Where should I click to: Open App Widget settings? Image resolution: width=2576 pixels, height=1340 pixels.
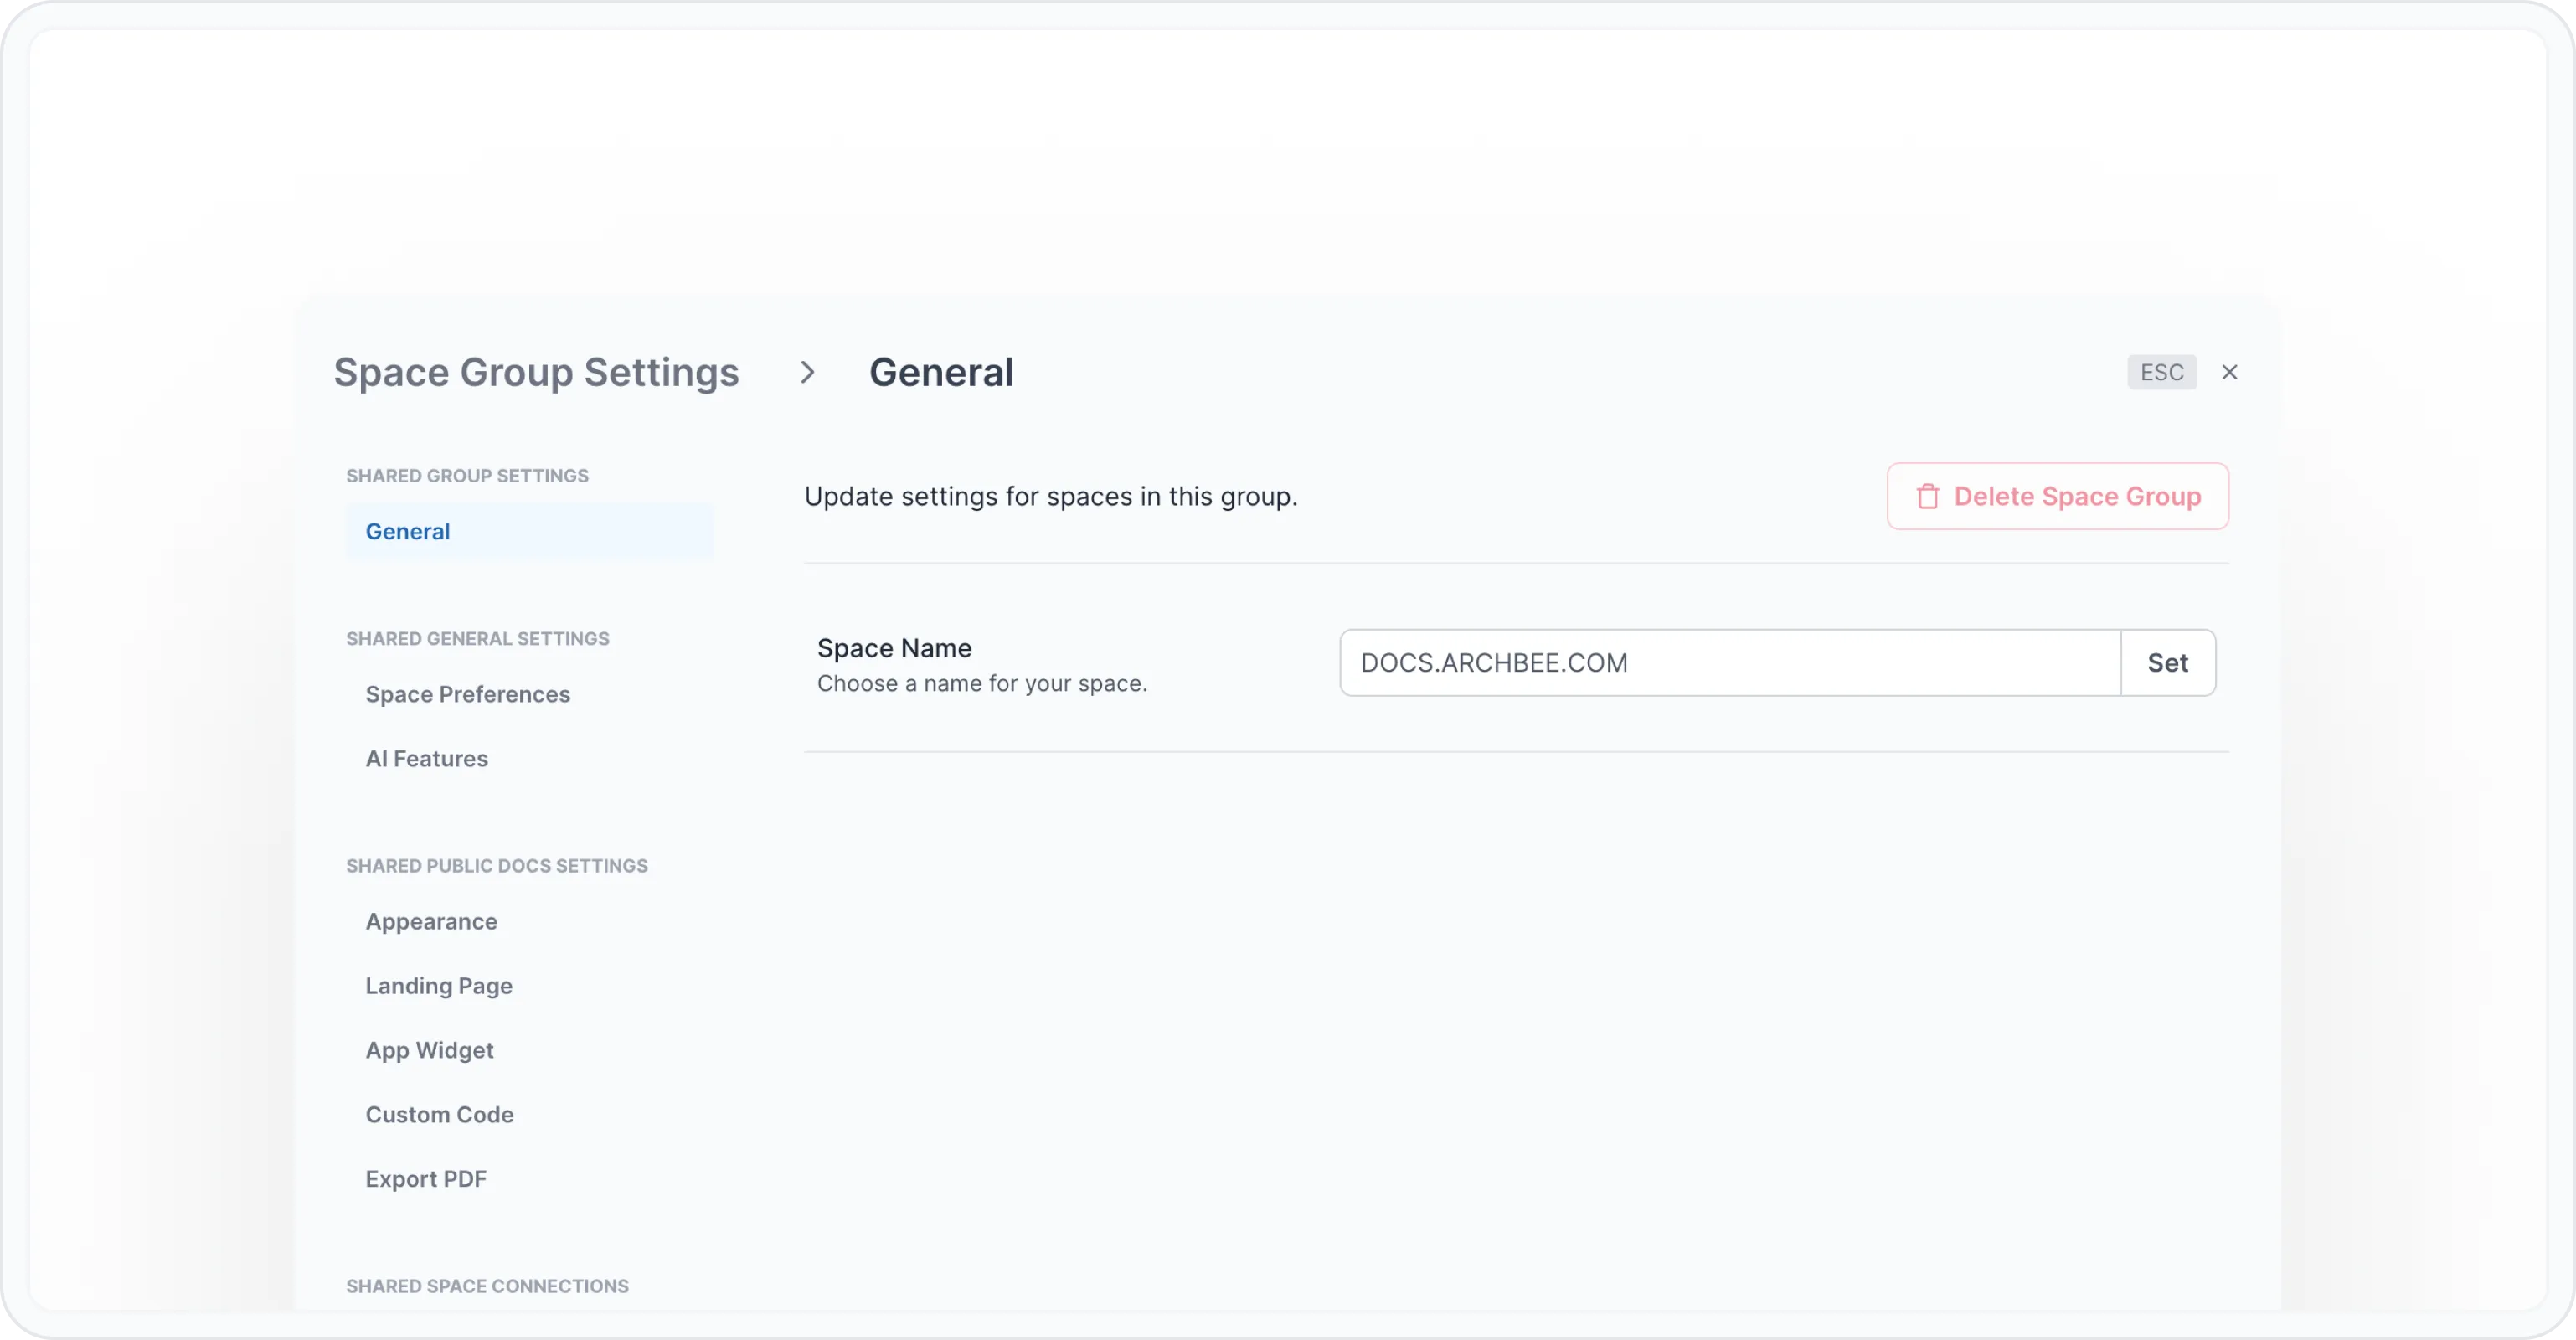coord(429,1049)
